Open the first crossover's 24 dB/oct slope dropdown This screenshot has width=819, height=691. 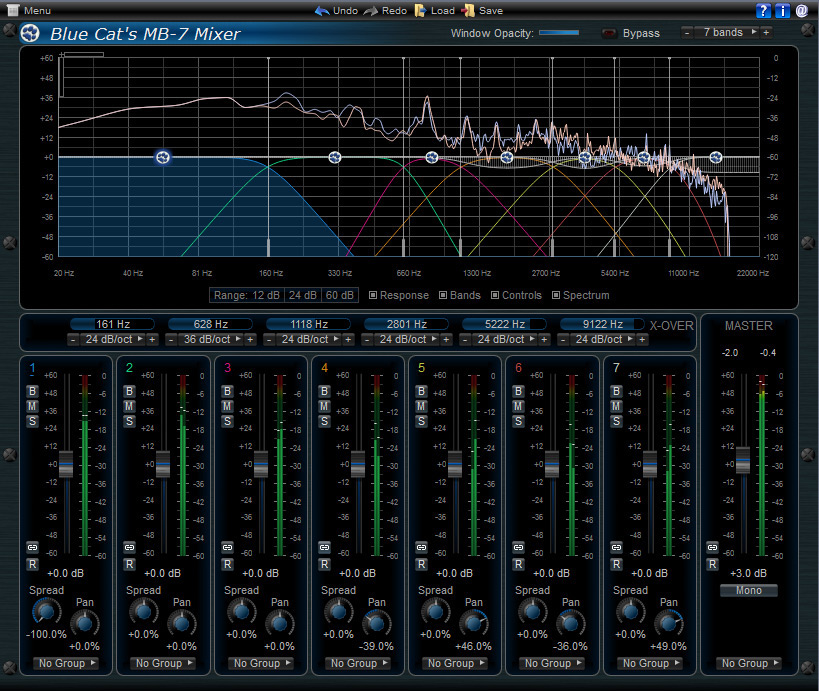(110, 338)
